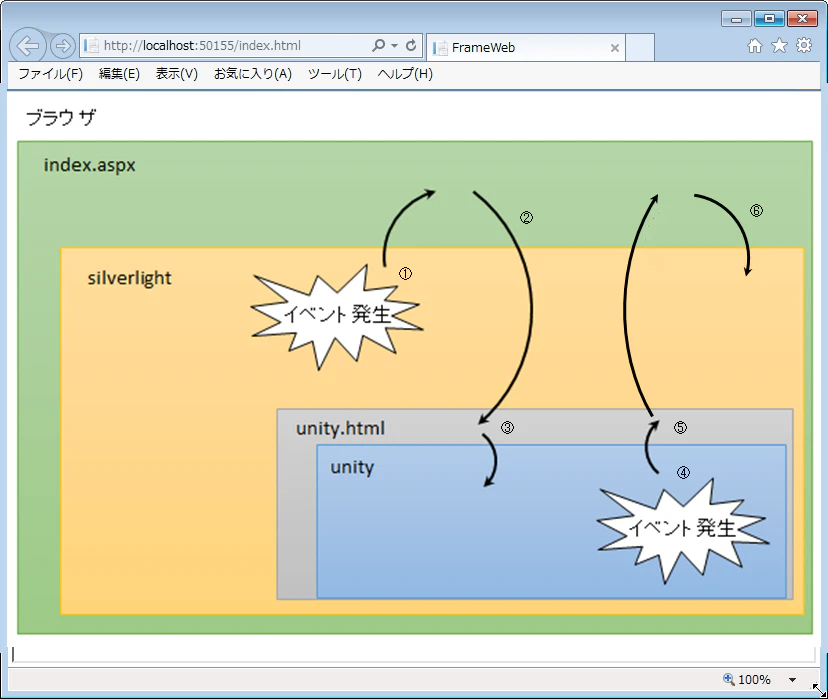Open the ヘルプ(H) menu
The height and width of the screenshot is (699, 828).
(x=405, y=74)
